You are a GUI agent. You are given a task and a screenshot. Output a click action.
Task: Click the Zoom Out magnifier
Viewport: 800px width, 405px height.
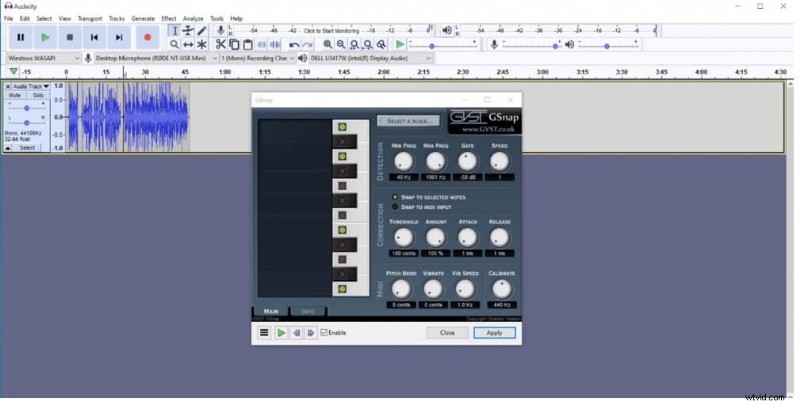pyautogui.click(x=341, y=44)
